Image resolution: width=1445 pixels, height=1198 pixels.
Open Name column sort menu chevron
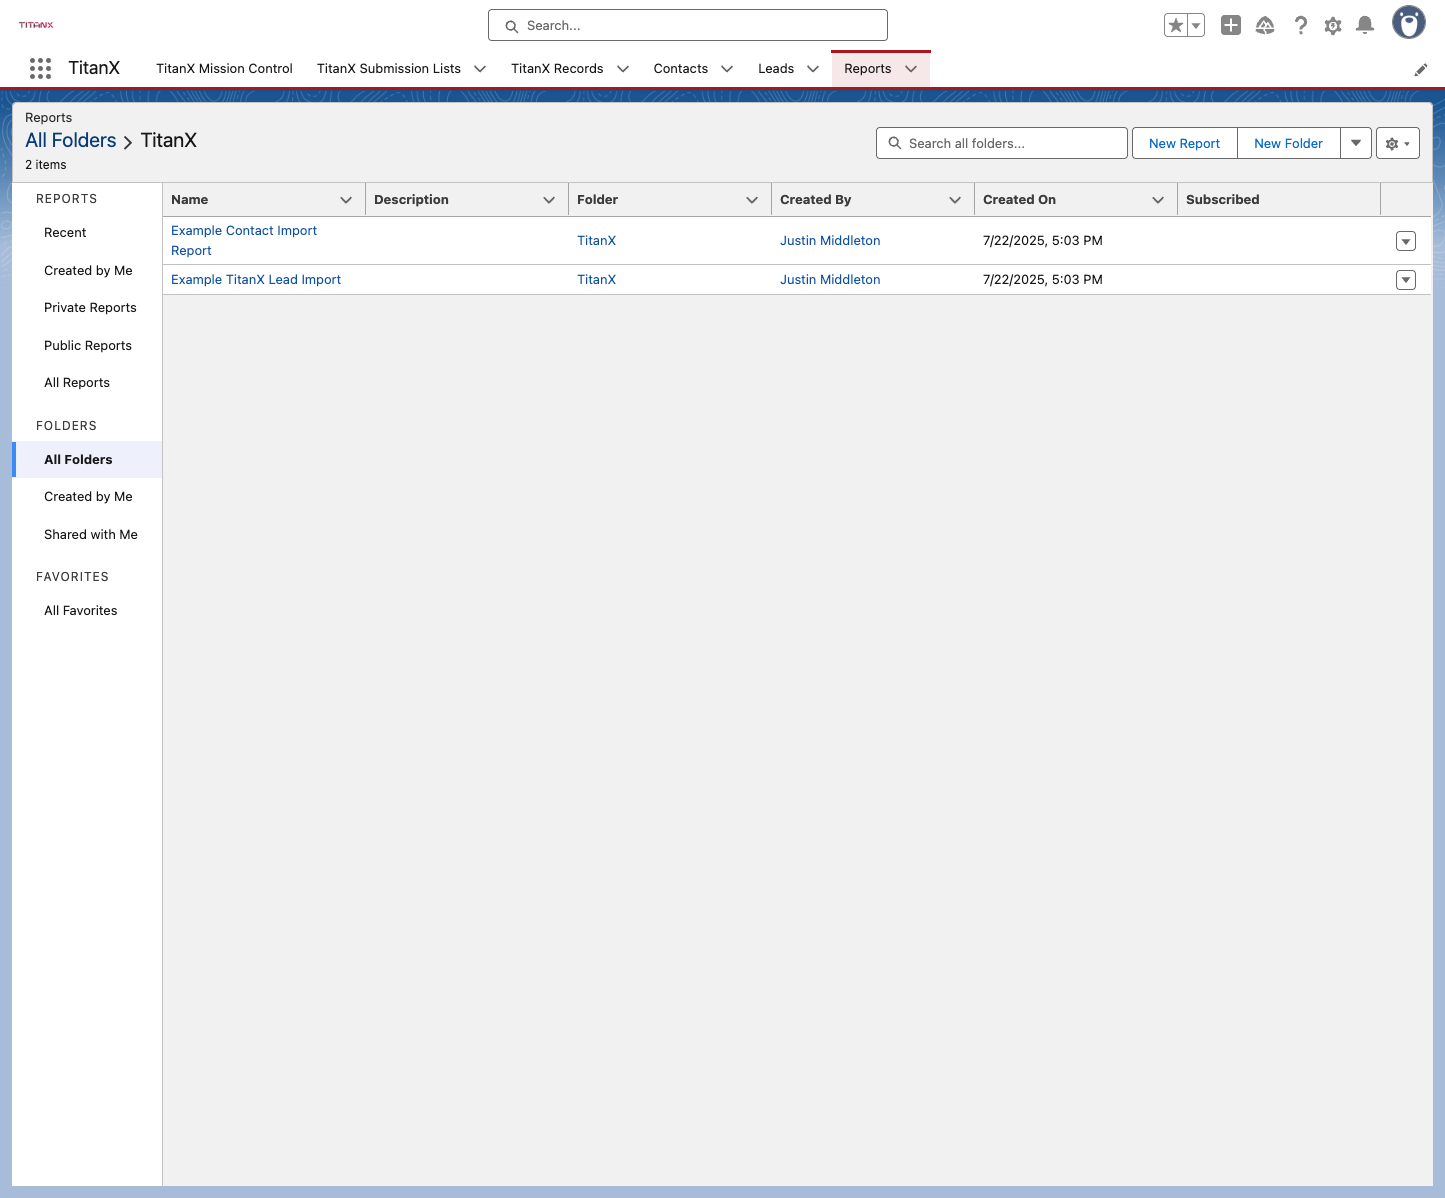pos(346,200)
